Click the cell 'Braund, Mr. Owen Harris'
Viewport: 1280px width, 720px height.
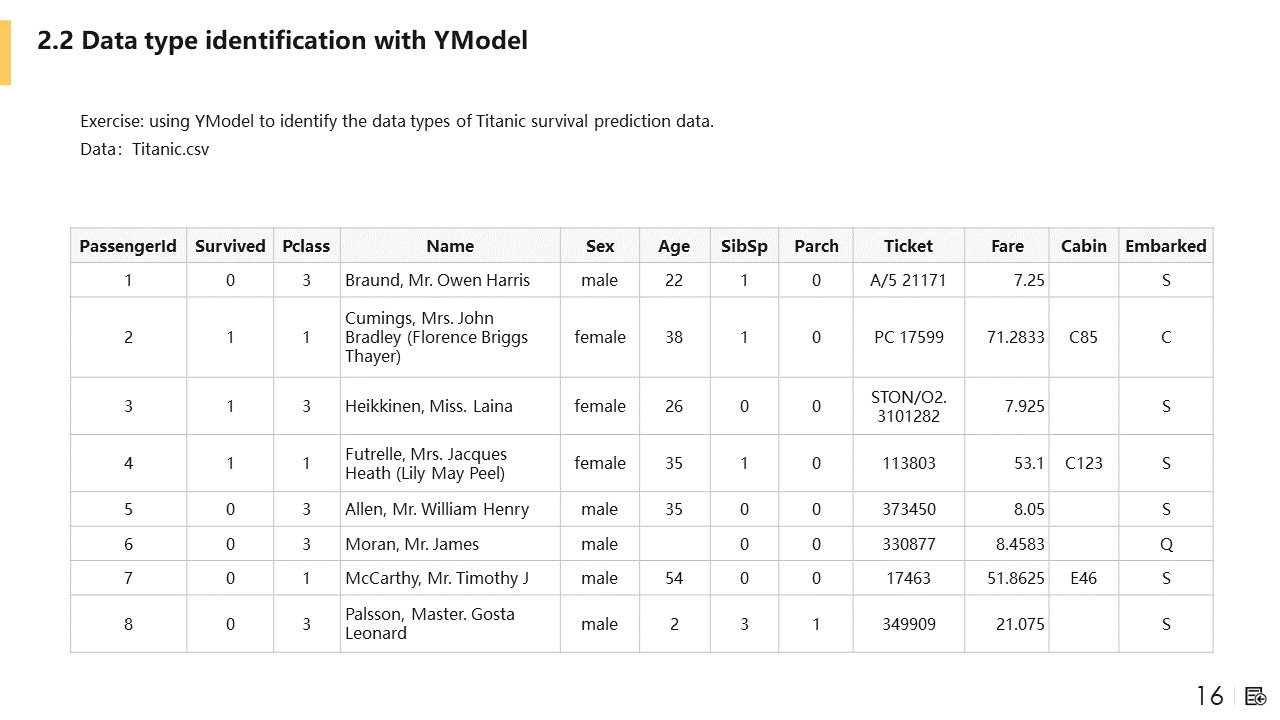pyautogui.click(x=437, y=280)
